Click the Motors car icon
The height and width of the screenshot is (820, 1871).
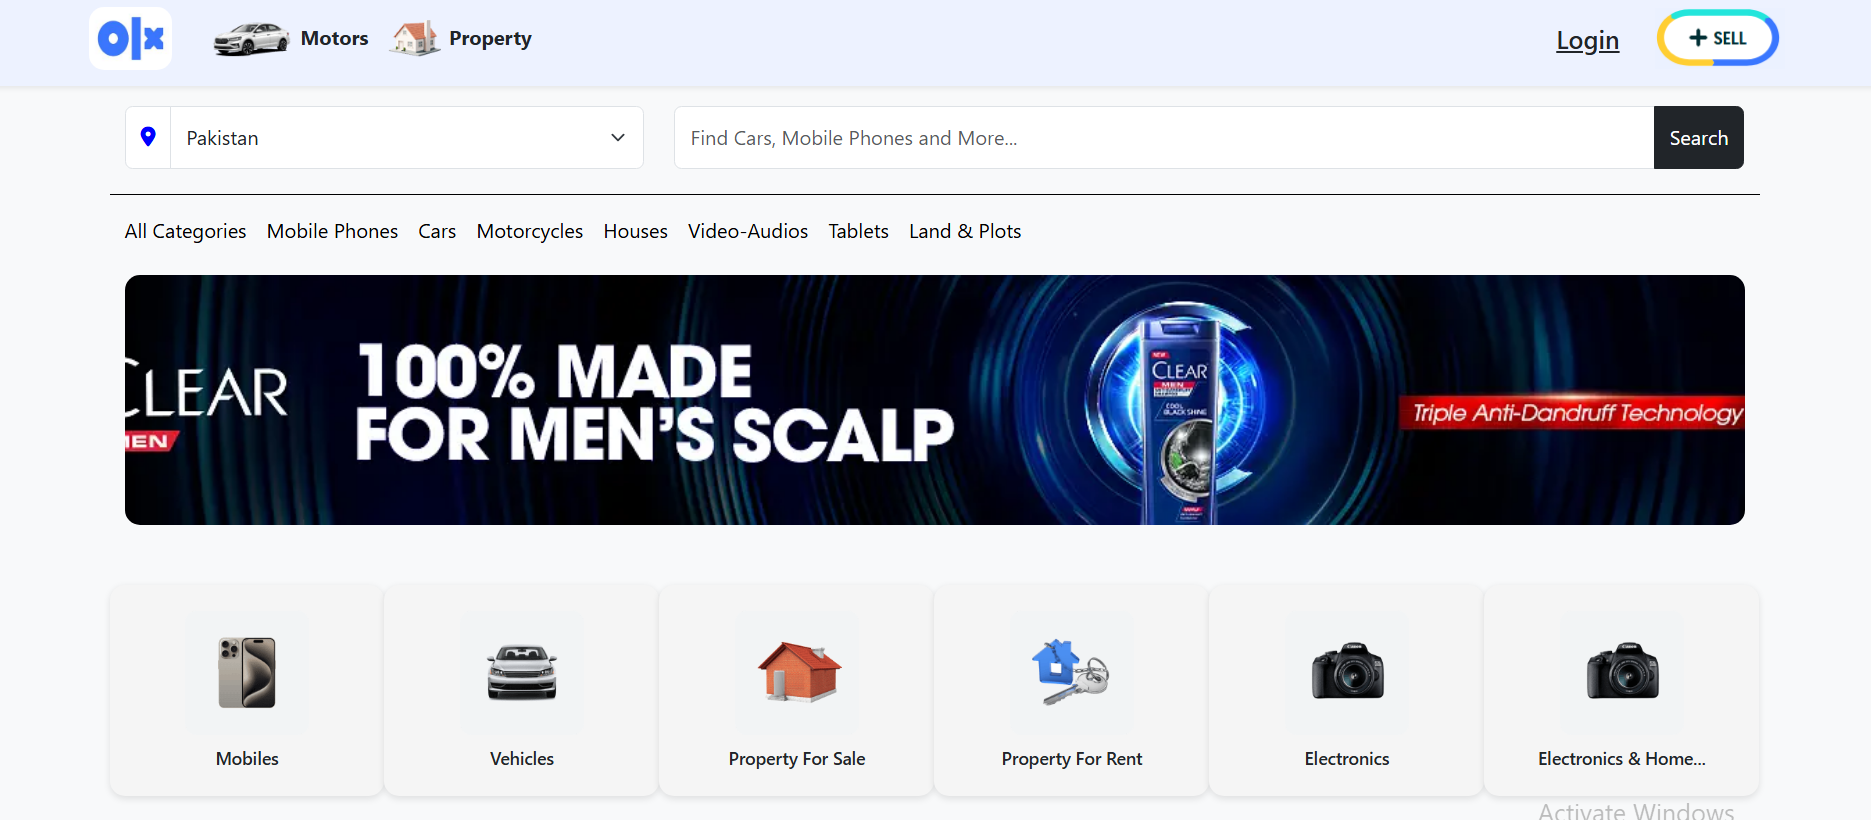click(251, 39)
